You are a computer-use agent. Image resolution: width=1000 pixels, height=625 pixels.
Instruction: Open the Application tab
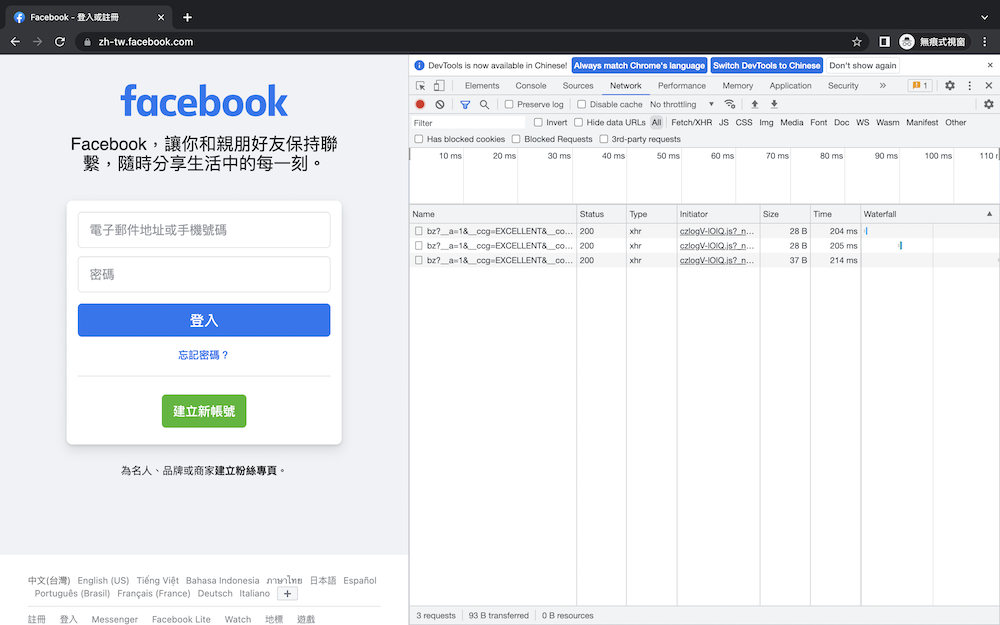(790, 85)
